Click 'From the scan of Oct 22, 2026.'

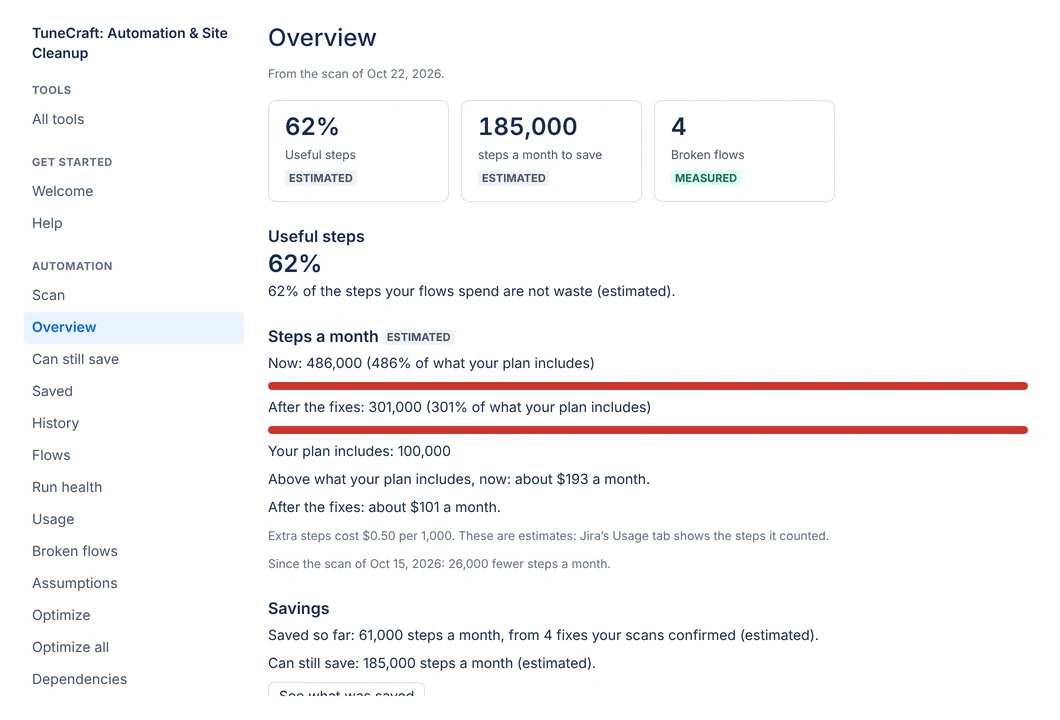coord(356,74)
